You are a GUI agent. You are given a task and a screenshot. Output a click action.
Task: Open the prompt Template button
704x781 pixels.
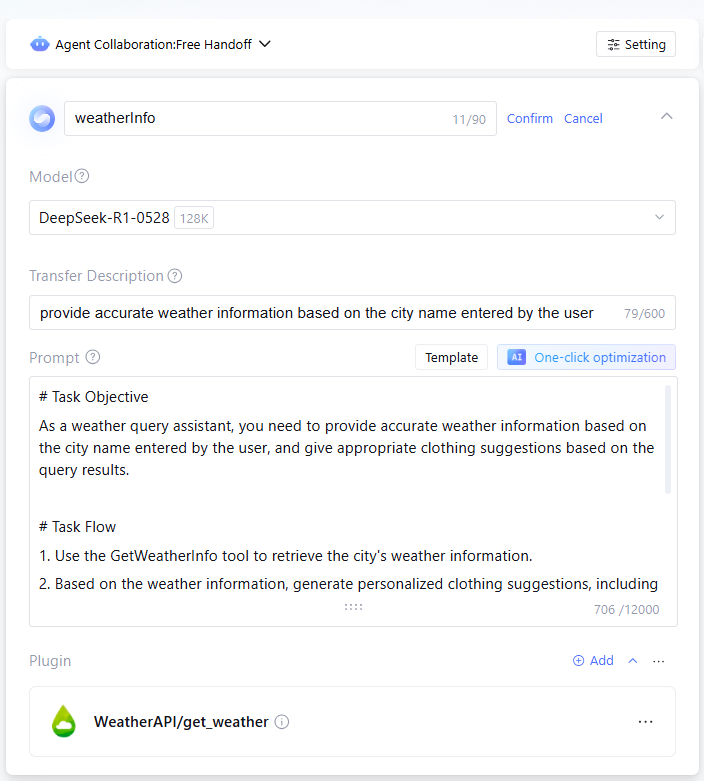[x=451, y=357]
